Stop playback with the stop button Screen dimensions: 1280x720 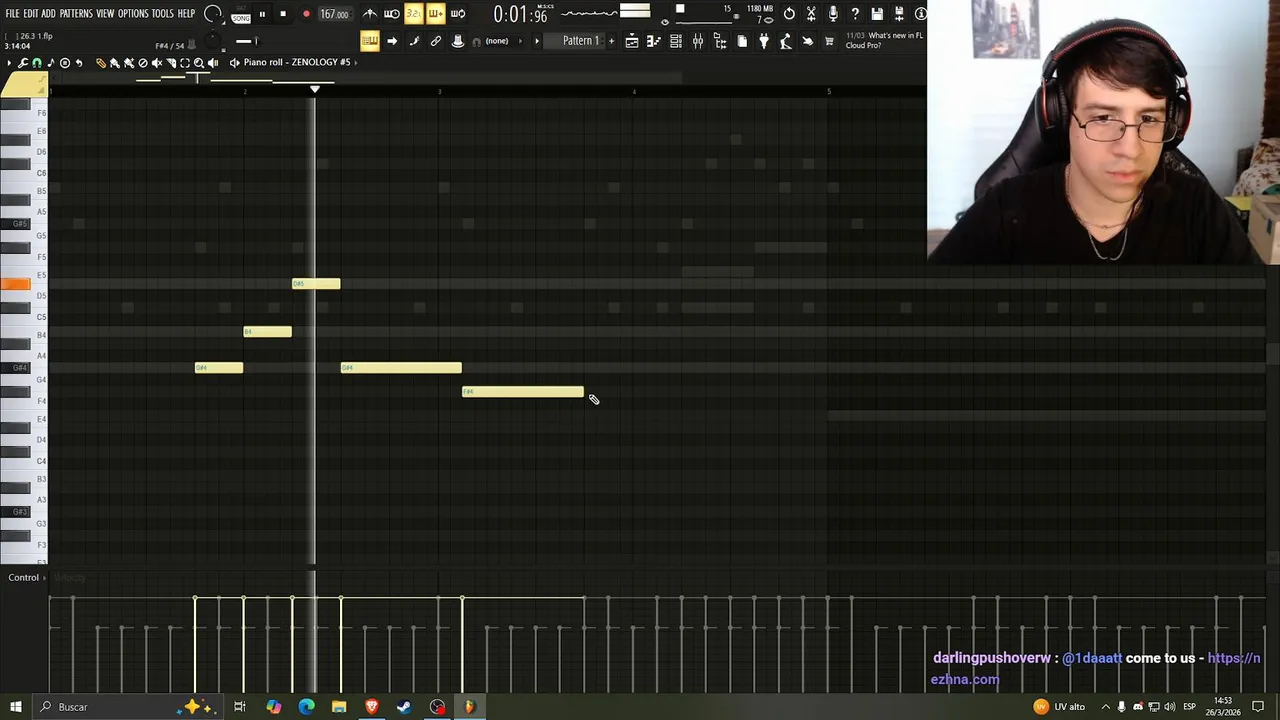[x=283, y=14]
